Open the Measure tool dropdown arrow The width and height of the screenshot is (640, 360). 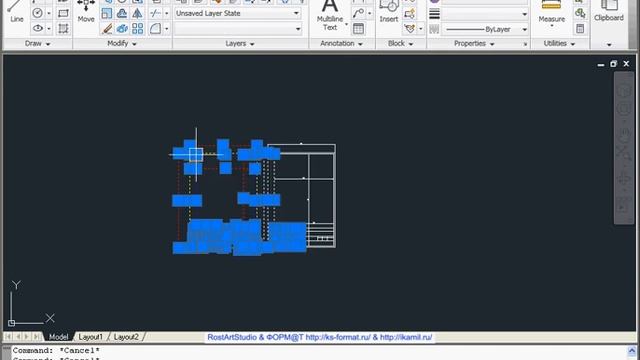tap(551, 26)
